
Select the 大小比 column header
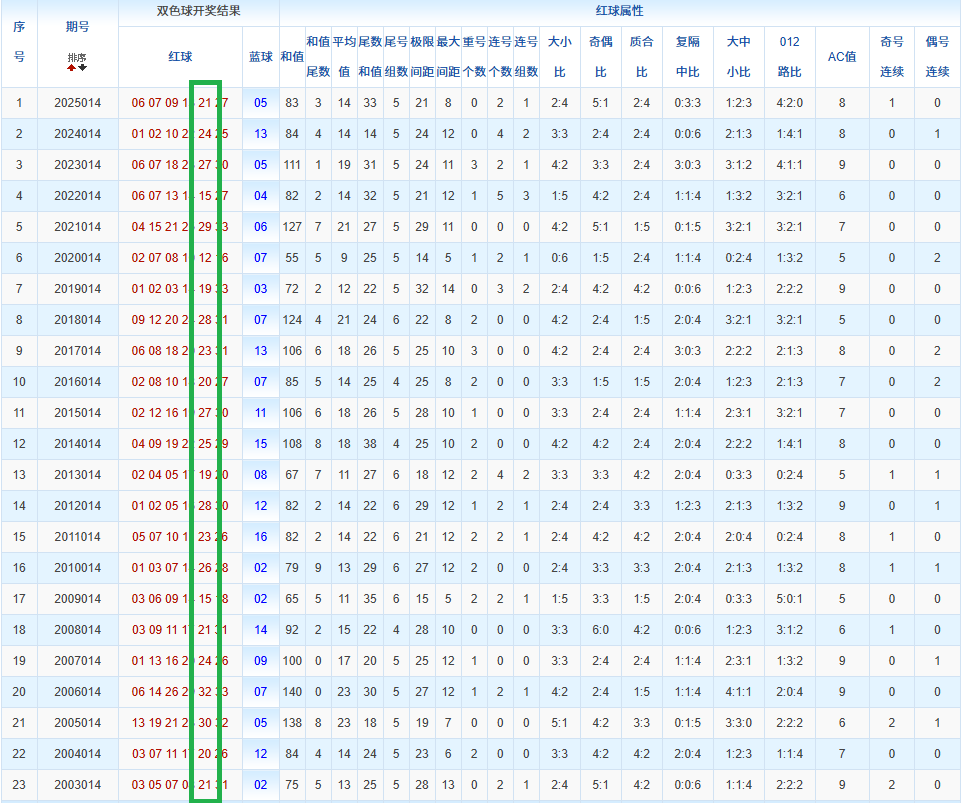pos(559,57)
